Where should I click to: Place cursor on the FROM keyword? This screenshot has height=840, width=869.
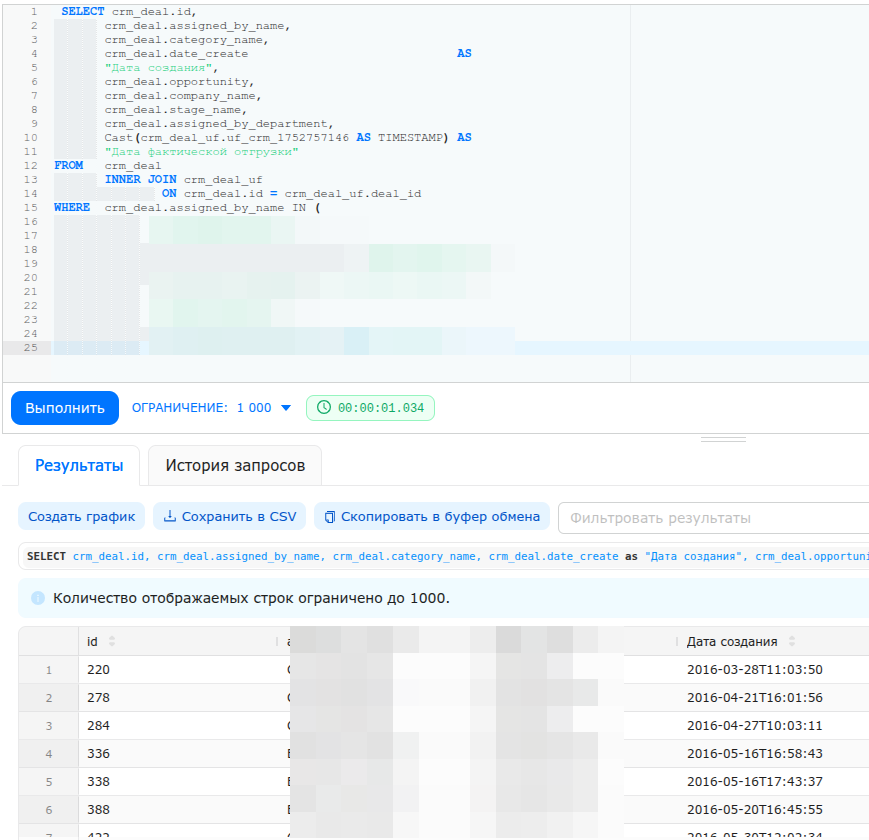pos(69,166)
